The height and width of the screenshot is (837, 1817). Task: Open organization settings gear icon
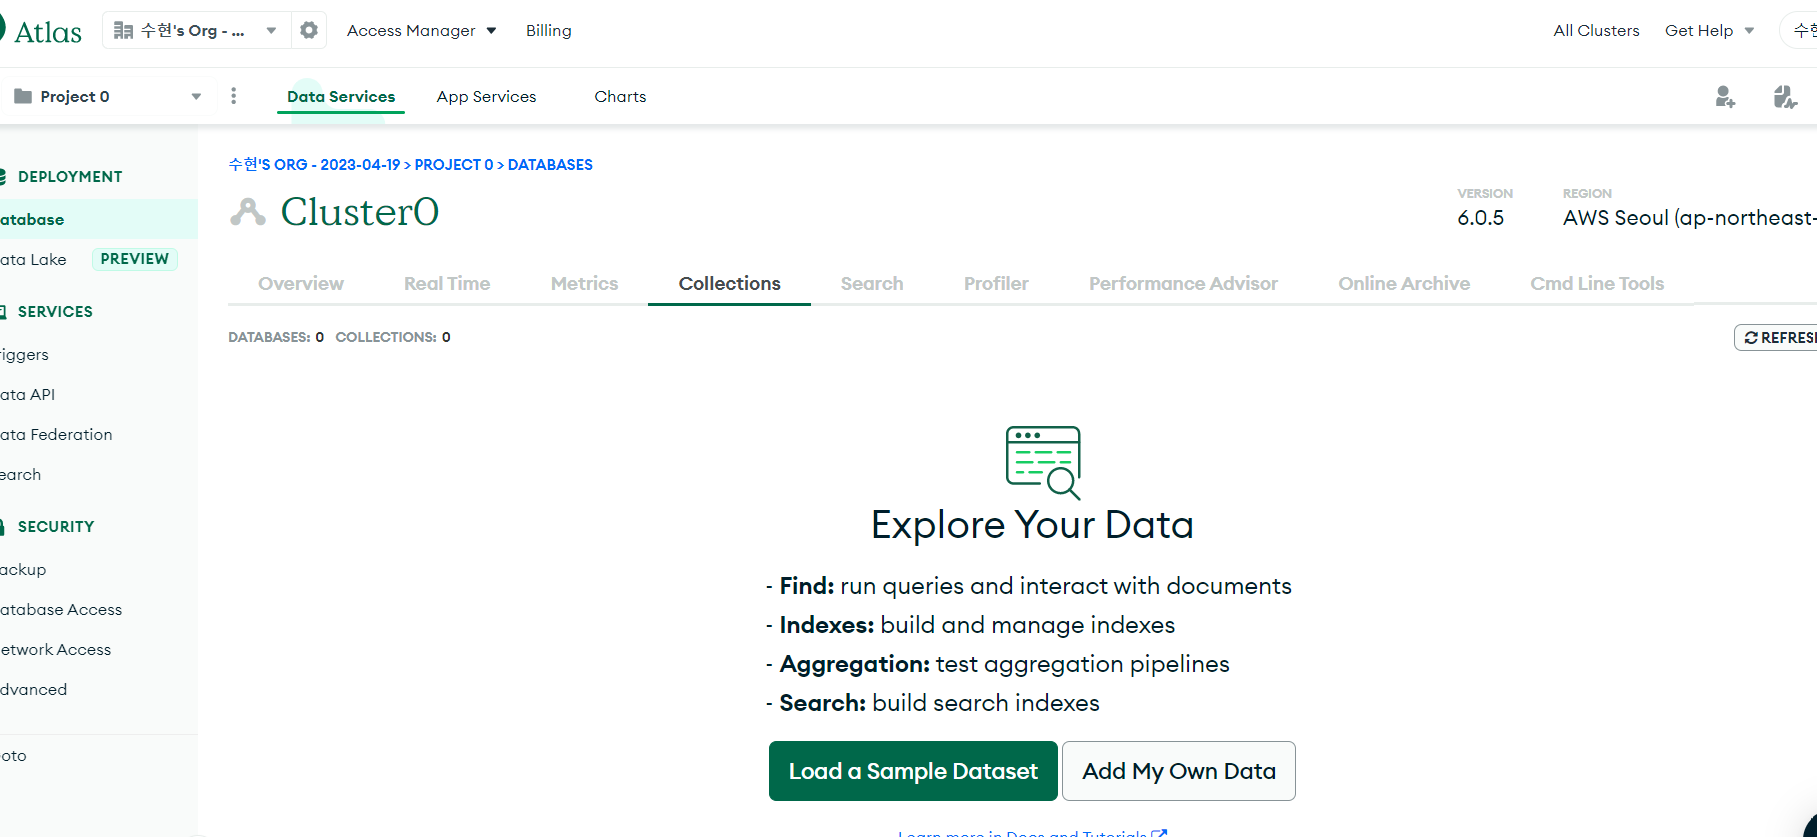pos(309,30)
